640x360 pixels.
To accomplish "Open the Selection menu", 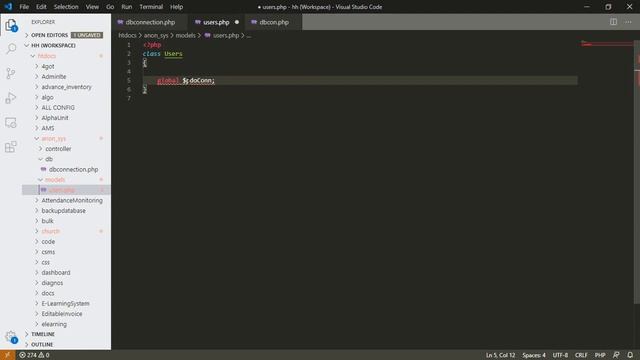I will [x=66, y=7].
